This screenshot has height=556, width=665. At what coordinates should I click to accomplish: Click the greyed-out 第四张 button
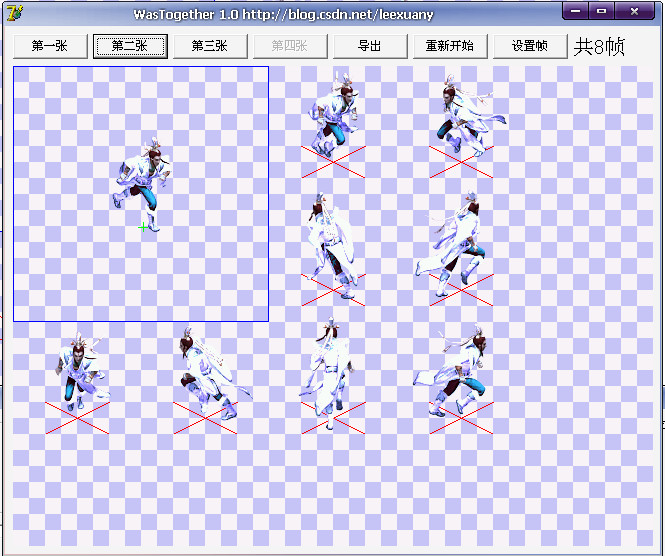tap(290, 46)
